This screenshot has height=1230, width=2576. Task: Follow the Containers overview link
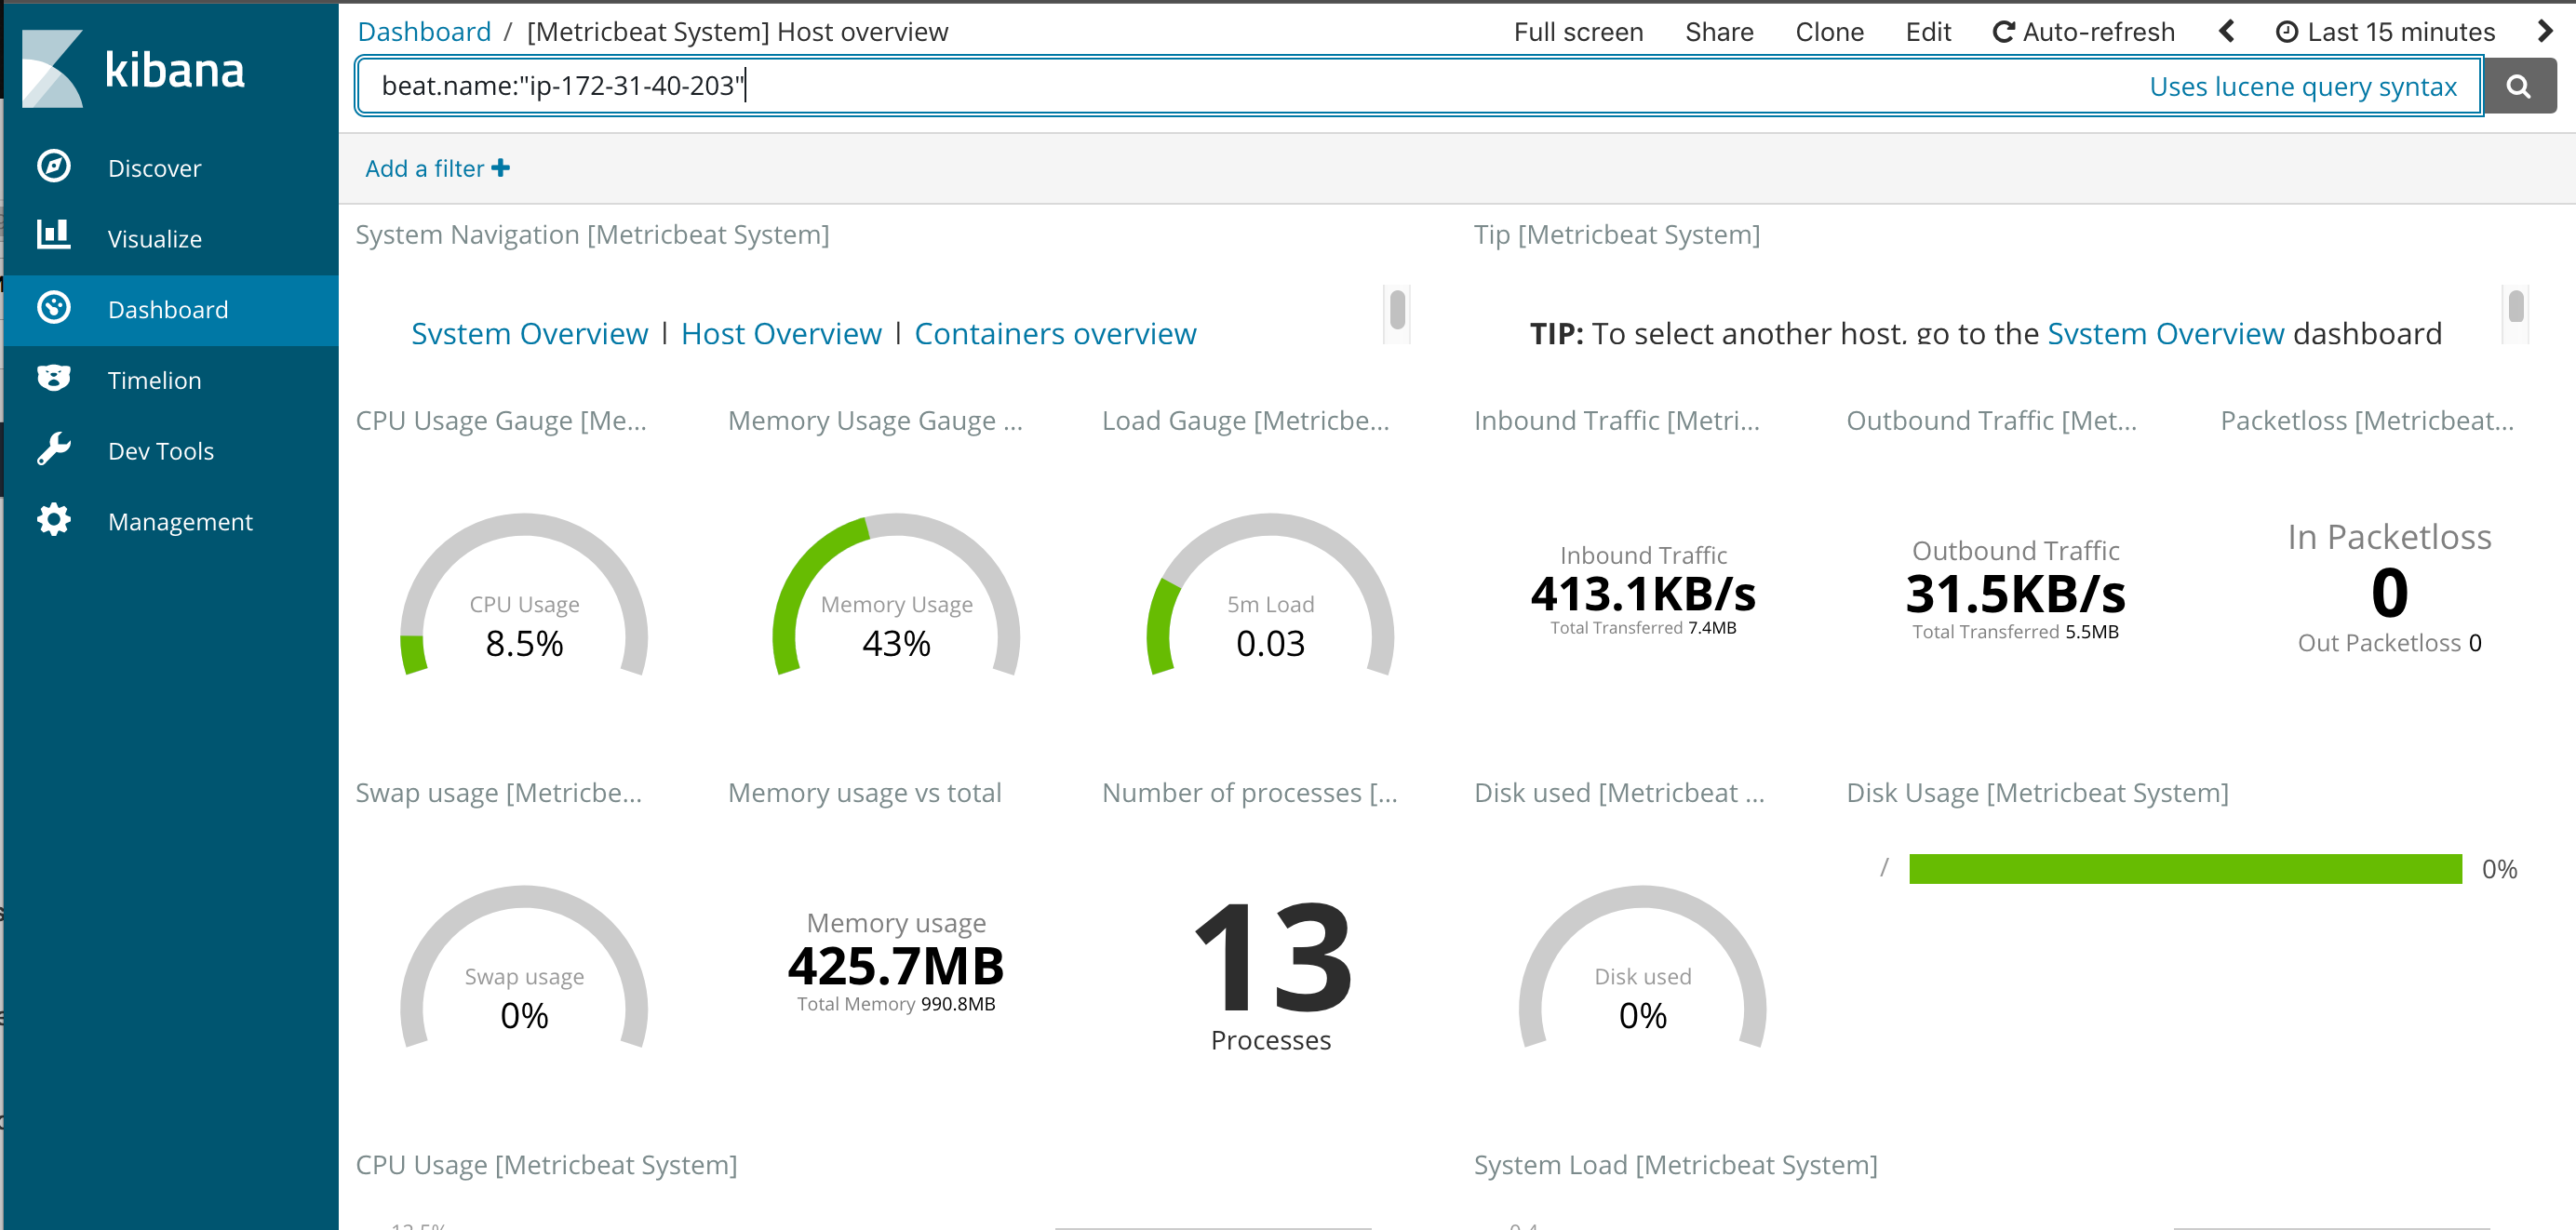coord(1055,333)
